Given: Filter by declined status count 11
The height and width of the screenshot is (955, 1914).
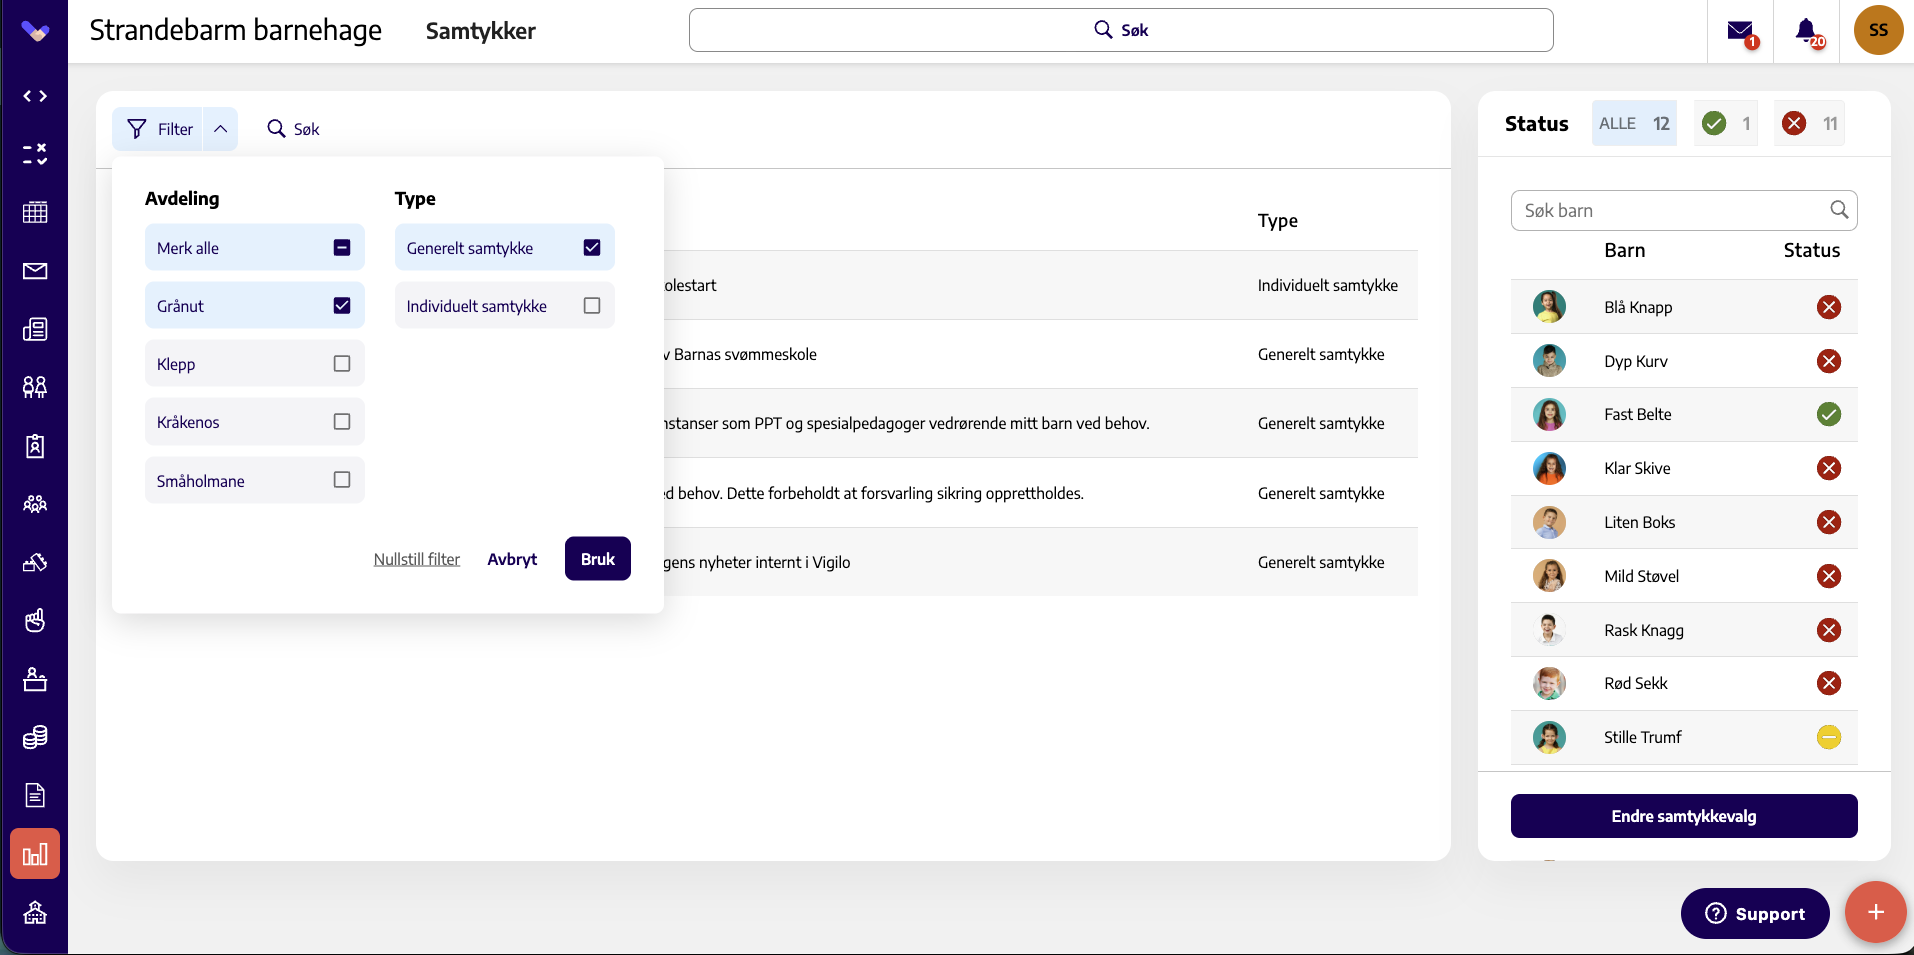Looking at the screenshot, I should (x=1810, y=123).
